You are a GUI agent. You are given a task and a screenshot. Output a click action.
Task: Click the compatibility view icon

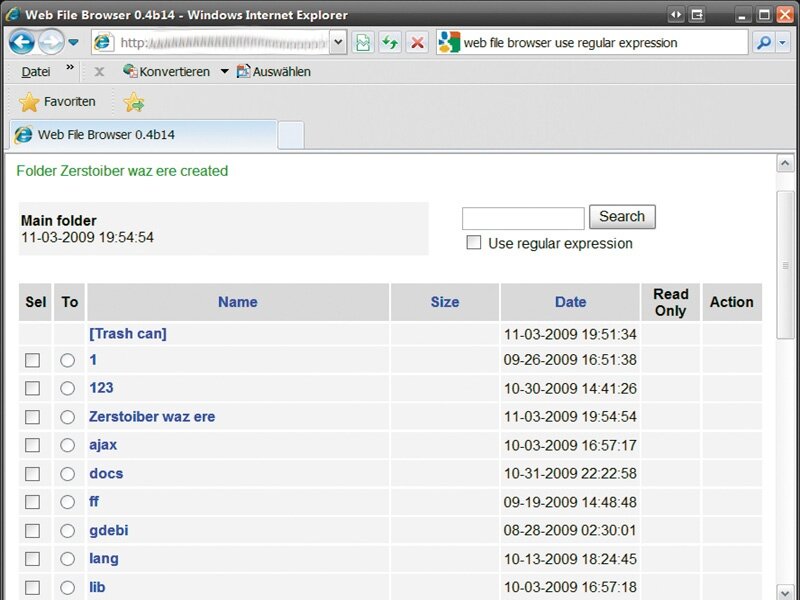[x=363, y=43]
